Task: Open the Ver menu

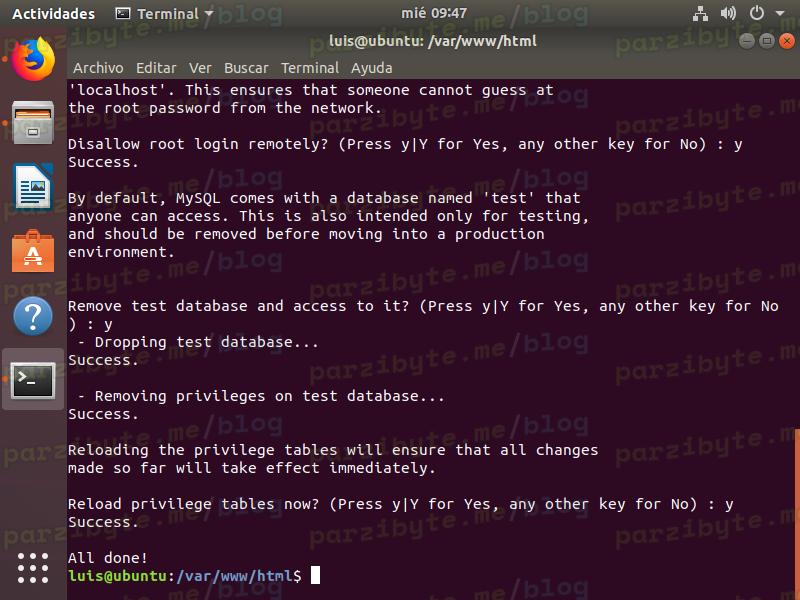Action: [200, 68]
